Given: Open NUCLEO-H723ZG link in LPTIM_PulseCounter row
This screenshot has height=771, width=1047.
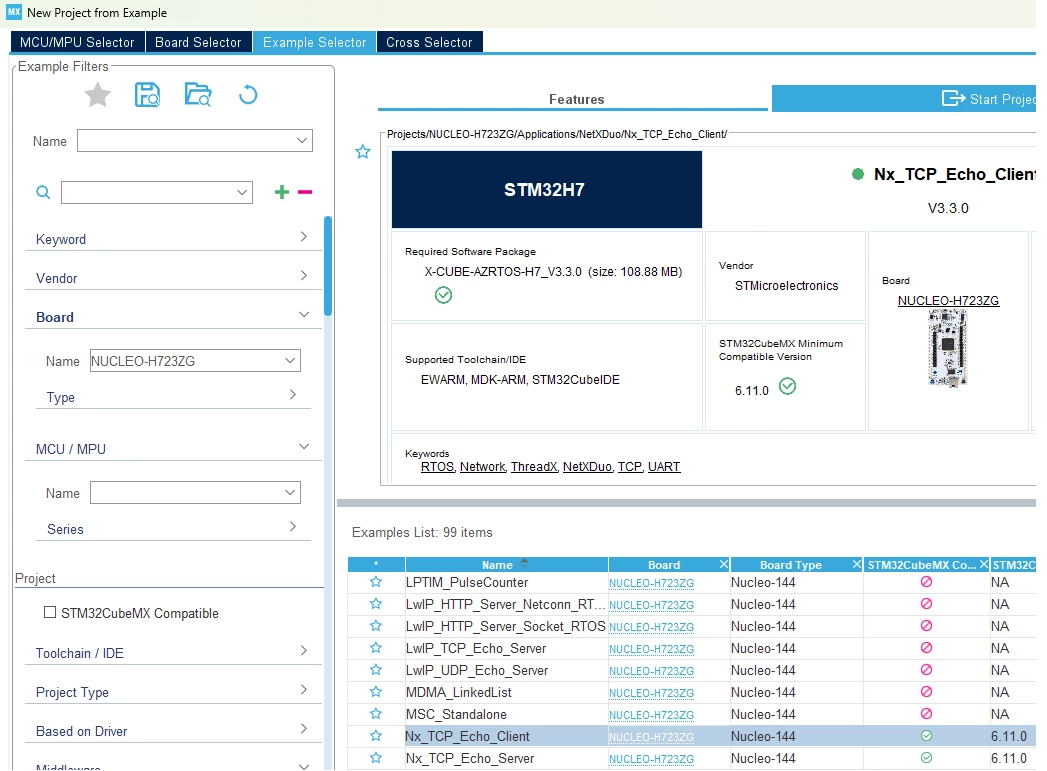Looking at the screenshot, I should [651, 583].
